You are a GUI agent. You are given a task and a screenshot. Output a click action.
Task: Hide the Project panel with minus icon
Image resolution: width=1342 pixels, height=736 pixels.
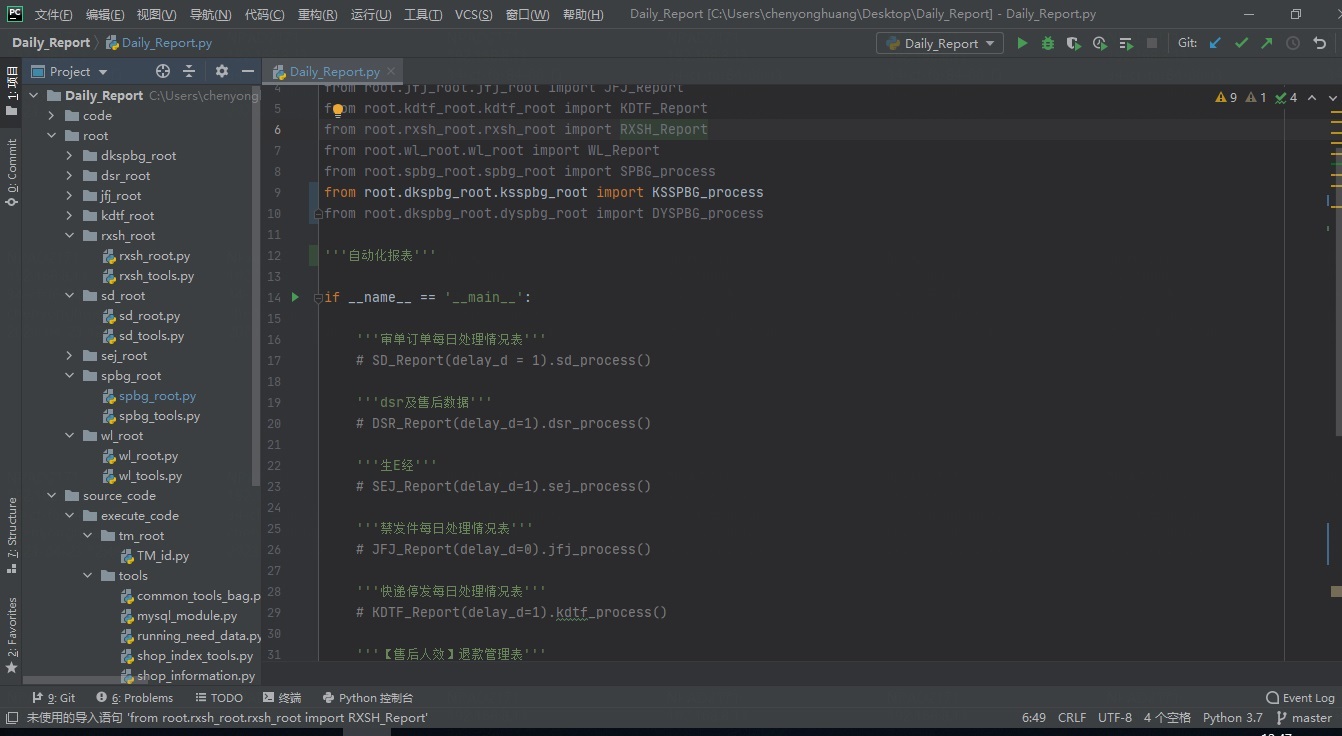pyautogui.click(x=248, y=71)
